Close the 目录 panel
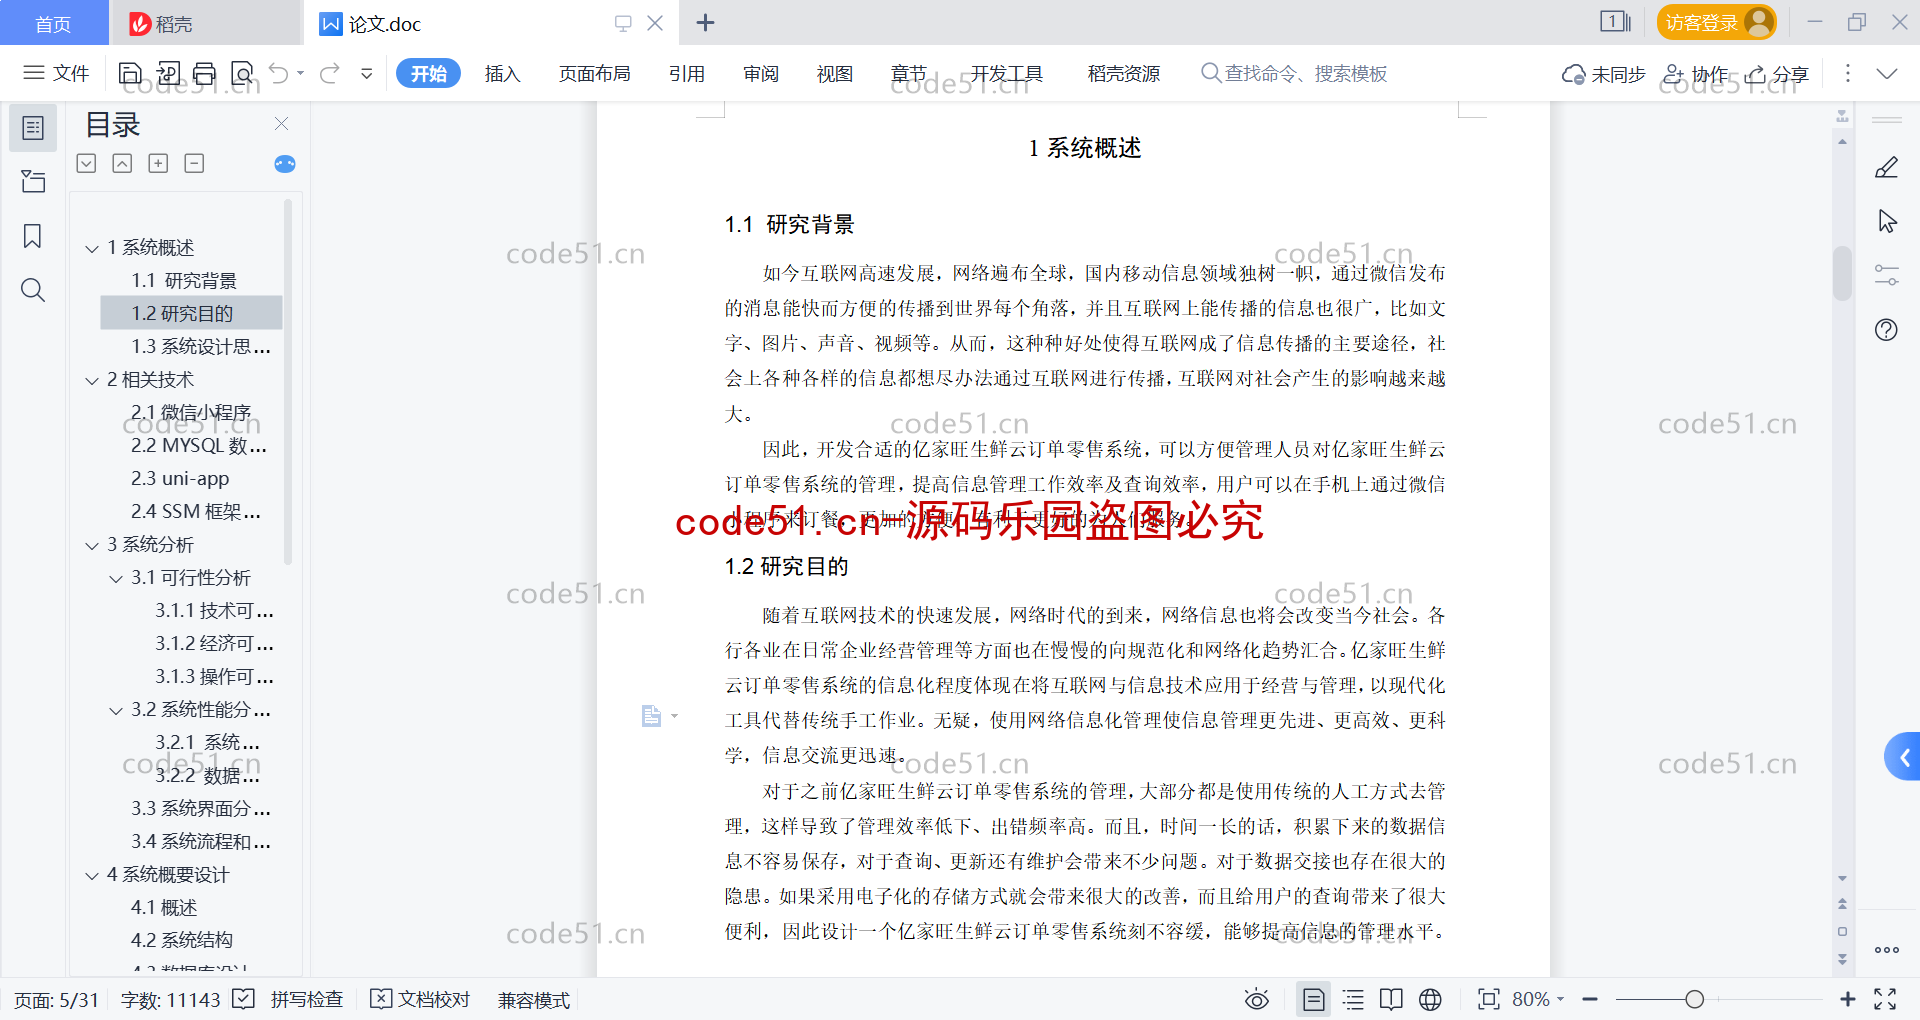Viewport: 1920px width, 1020px height. (281, 123)
